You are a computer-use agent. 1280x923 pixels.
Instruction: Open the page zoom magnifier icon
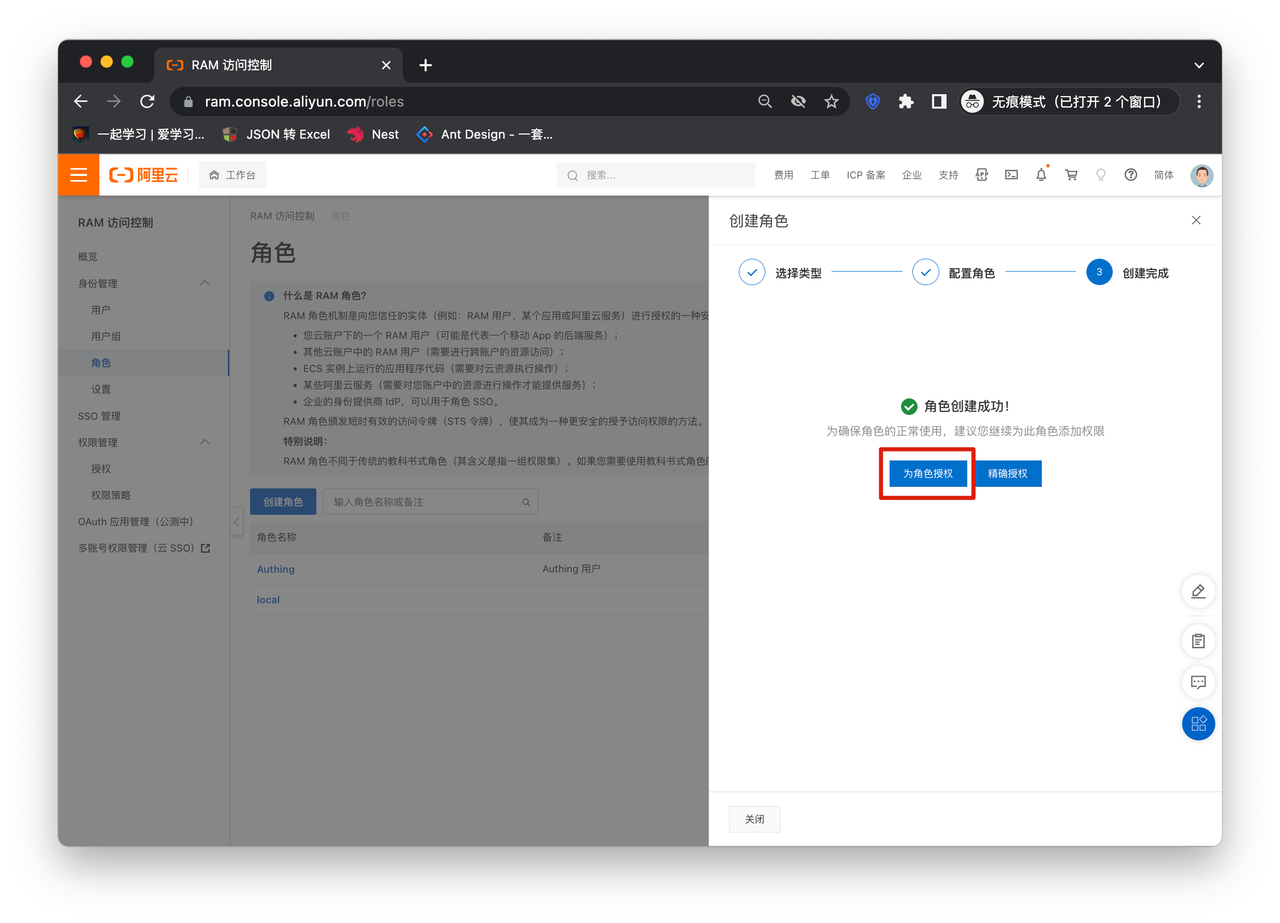point(765,101)
